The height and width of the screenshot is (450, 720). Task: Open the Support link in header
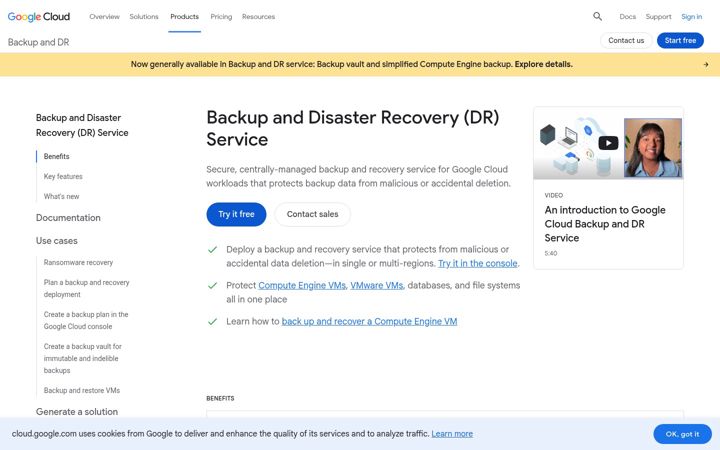tap(658, 17)
